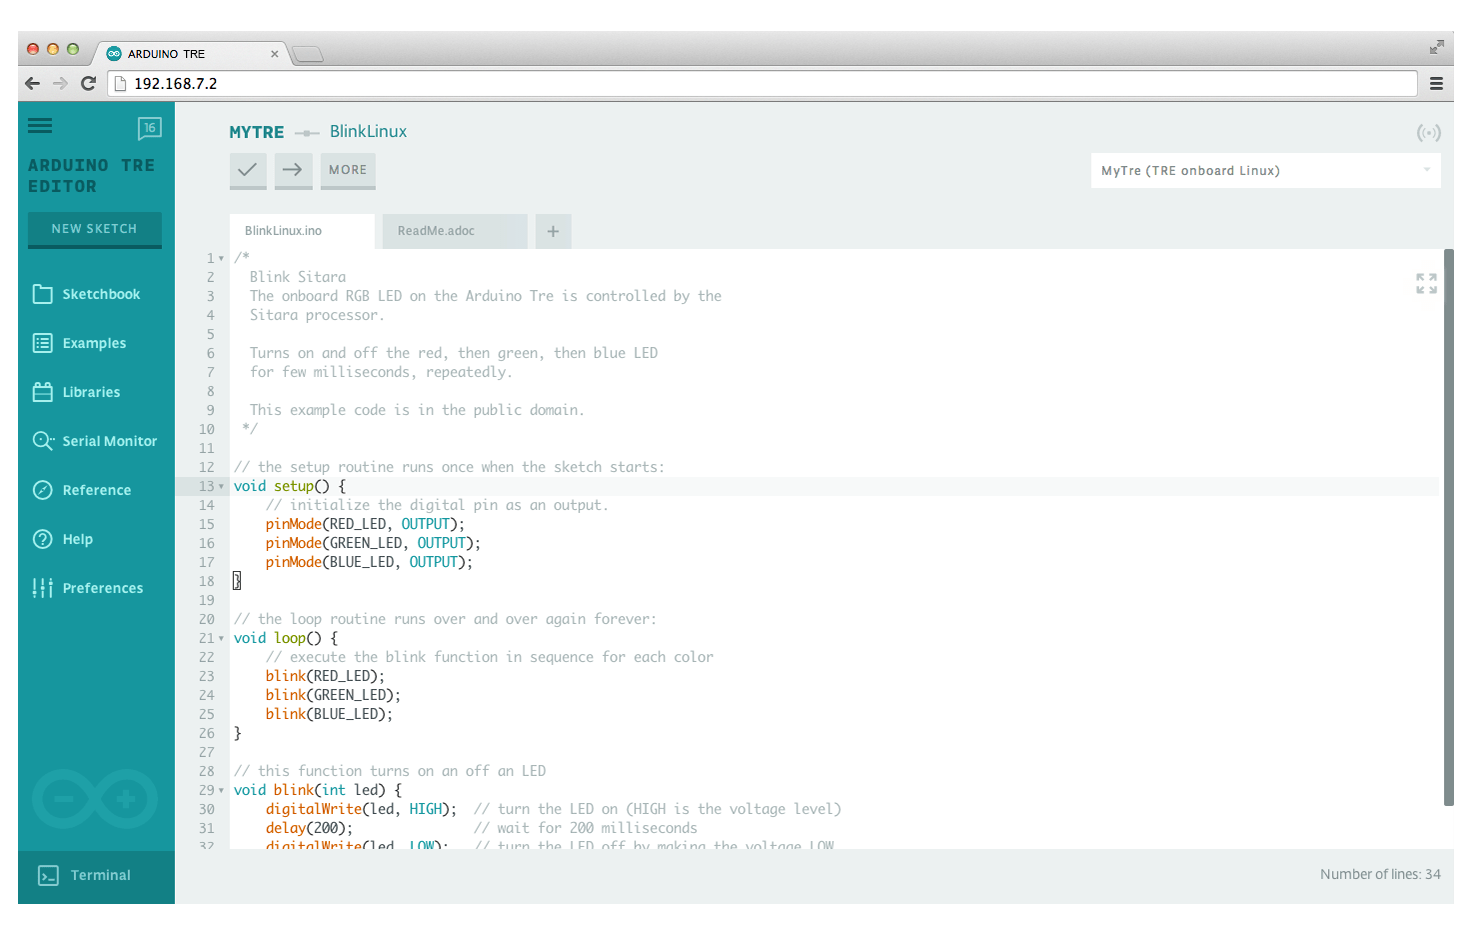Screen dimensions: 1470x935
Task: Open Preferences settings
Action: [102, 587]
